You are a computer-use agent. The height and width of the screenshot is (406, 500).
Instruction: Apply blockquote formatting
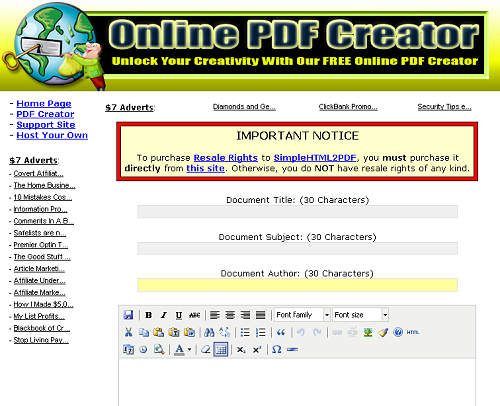point(281,332)
